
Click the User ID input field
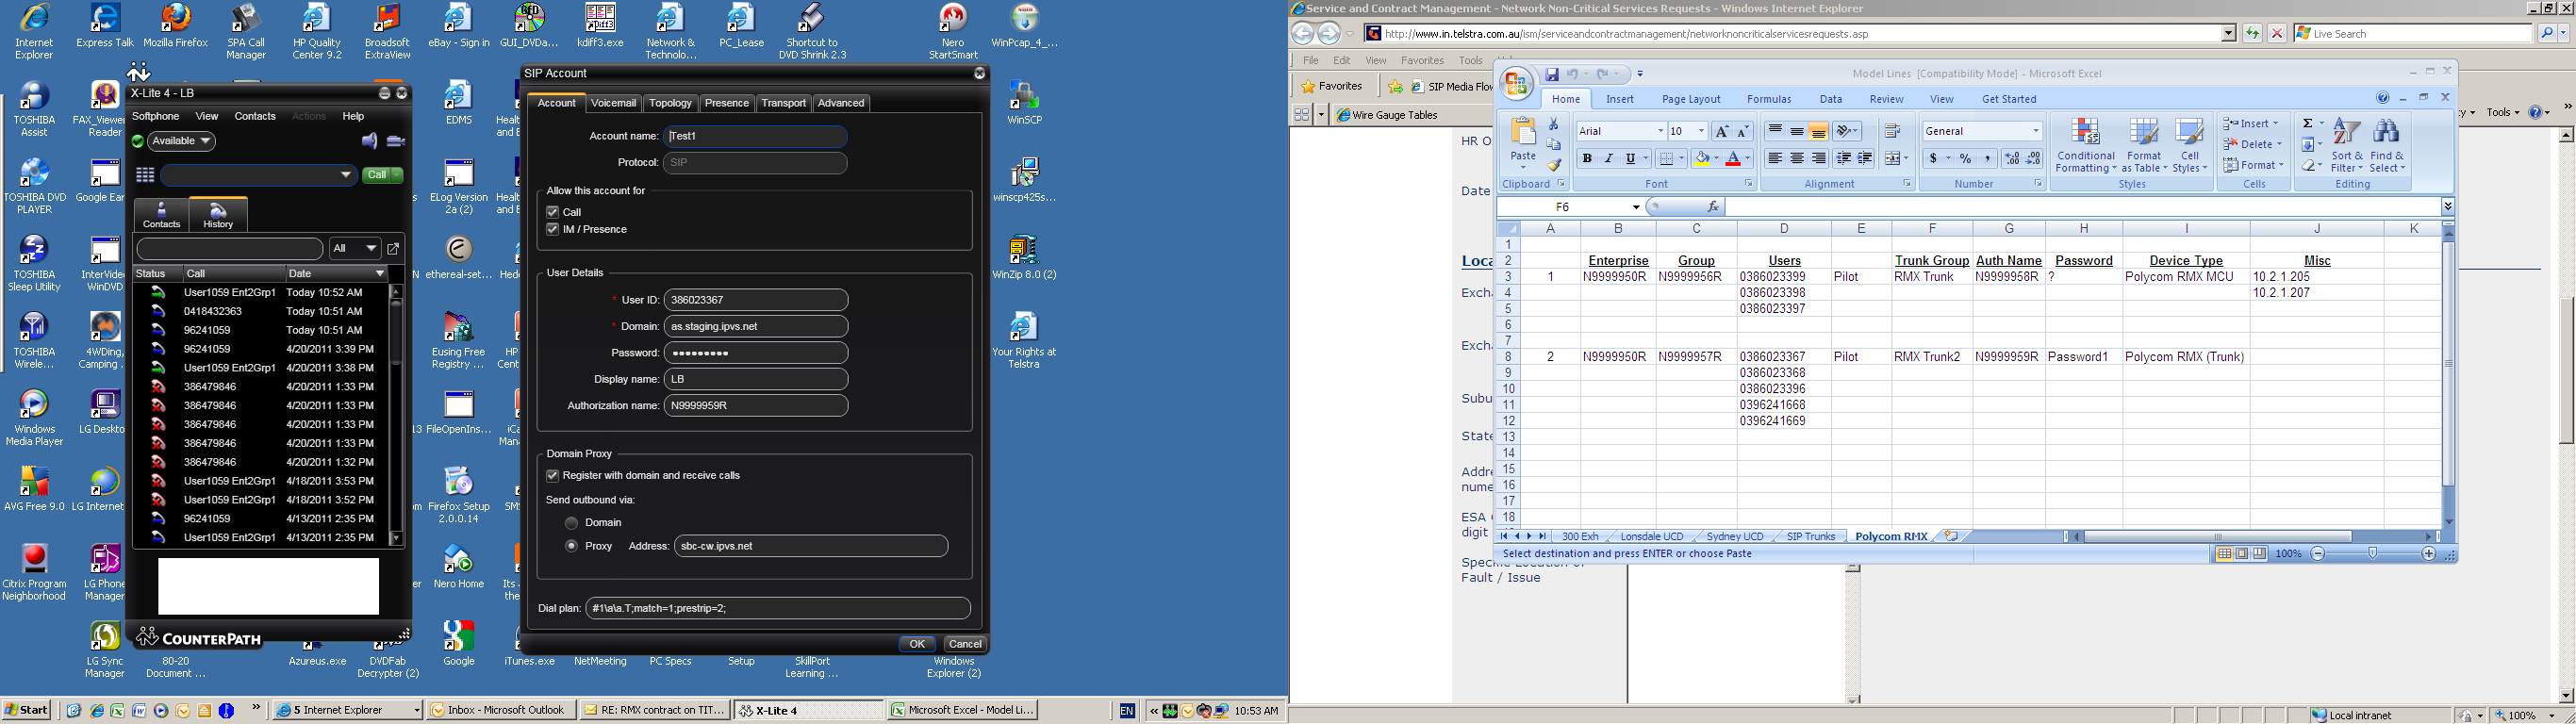(756, 300)
